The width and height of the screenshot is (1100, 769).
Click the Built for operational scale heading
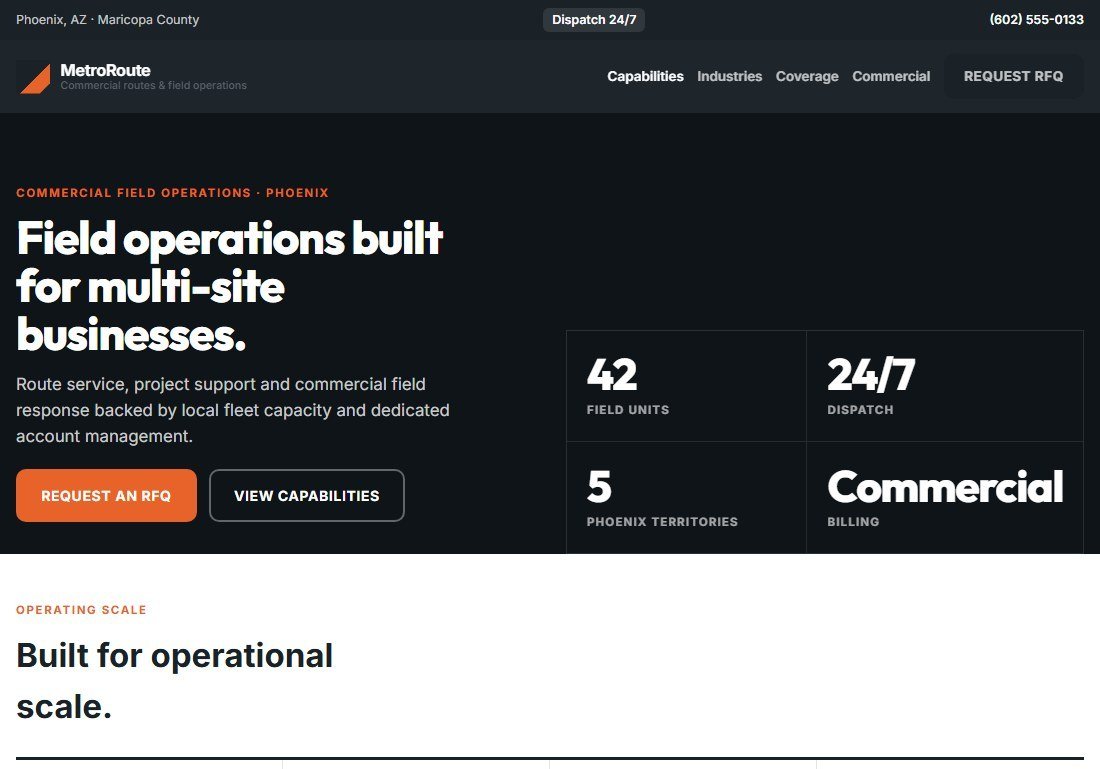175,681
